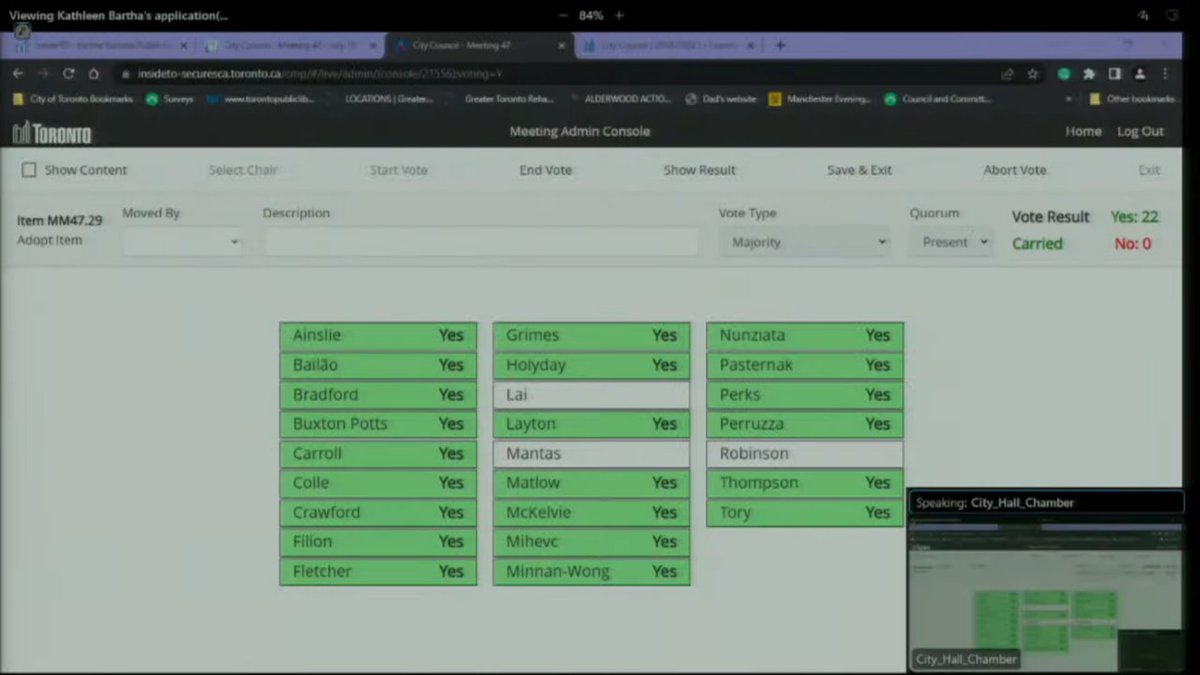Screen dimensions: 1200x675
Task: Open the Chrome profile avatar icon
Action: click(x=1139, y=74)
